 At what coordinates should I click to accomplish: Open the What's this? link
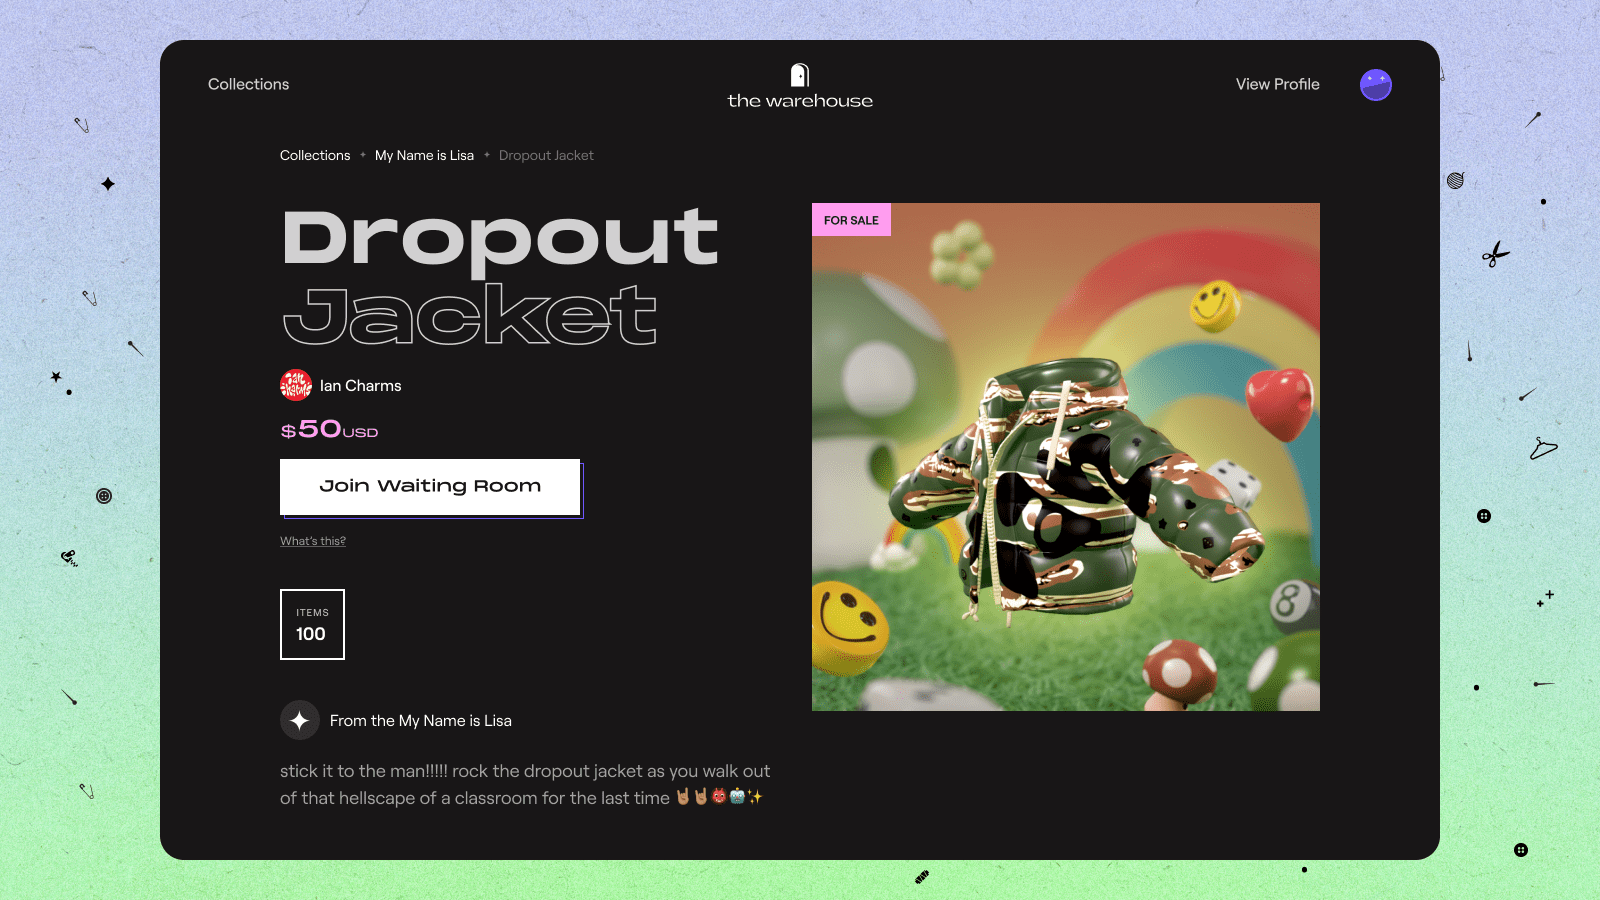[313, 541]
